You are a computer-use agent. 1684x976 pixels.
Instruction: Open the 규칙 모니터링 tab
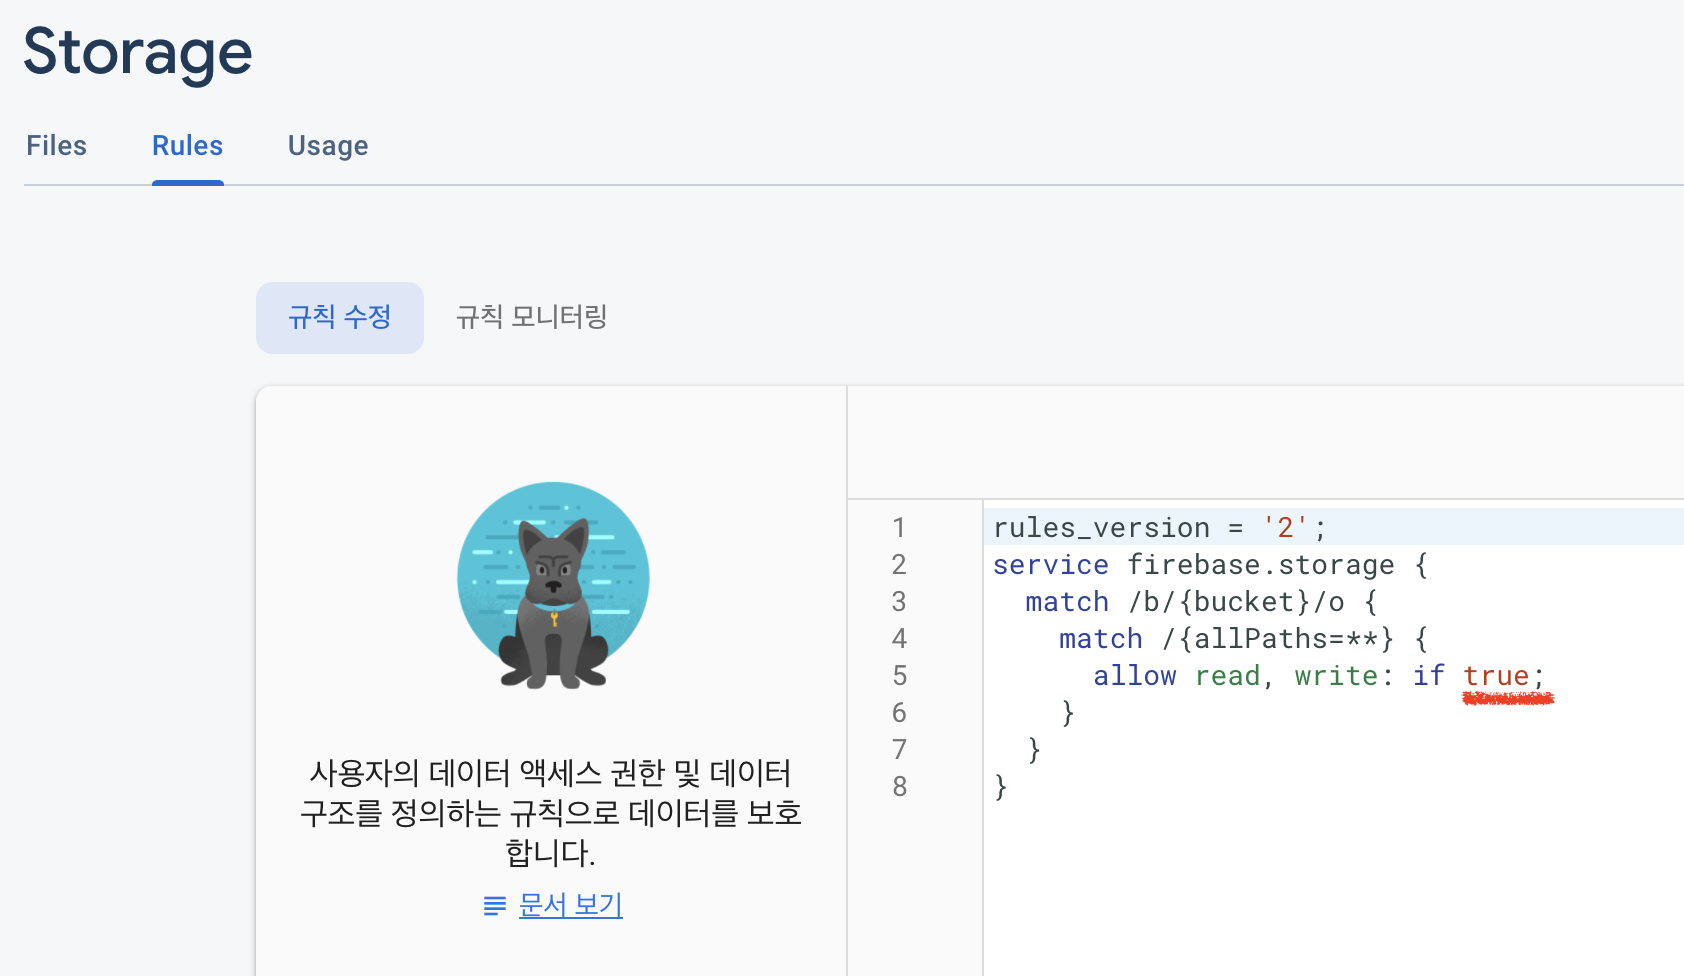coord(532,317)
